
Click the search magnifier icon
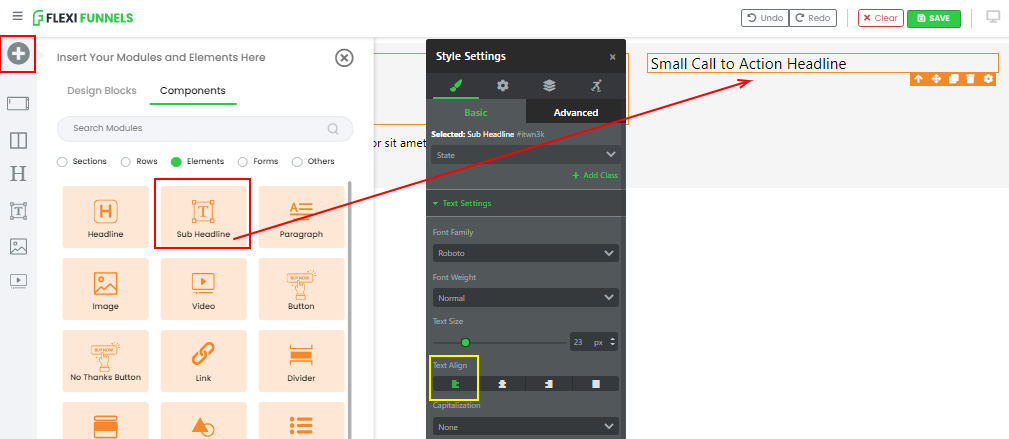point(333,128)
